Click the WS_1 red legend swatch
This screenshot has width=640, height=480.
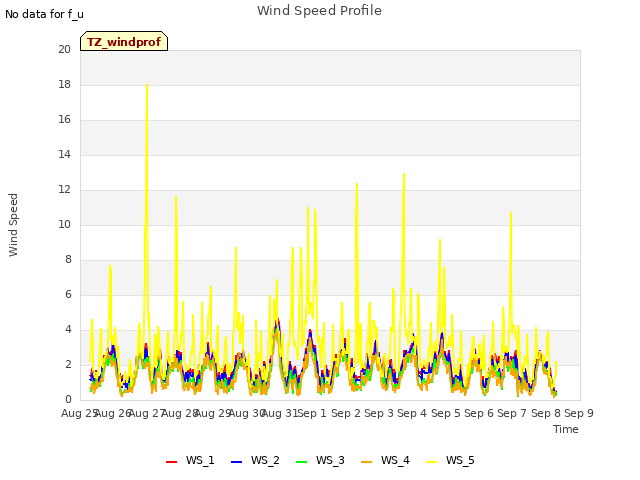tap(171, 462)
